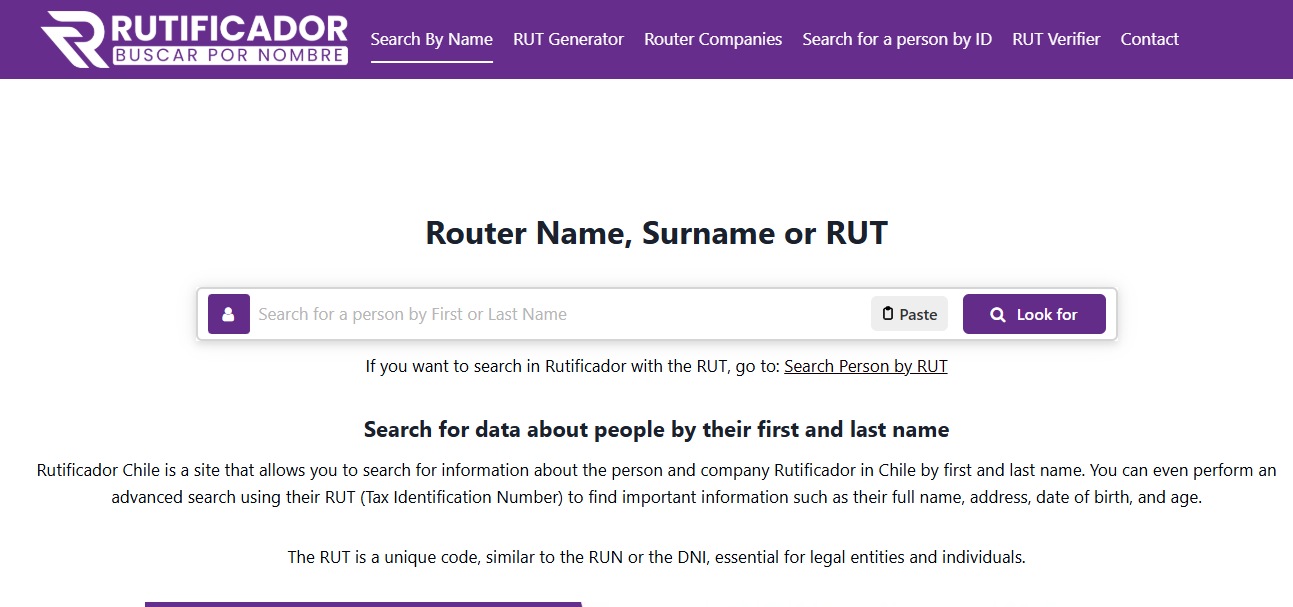Follow the Search Person by RUT link
Screen dimensions: 1293x607
pos(866,366)
